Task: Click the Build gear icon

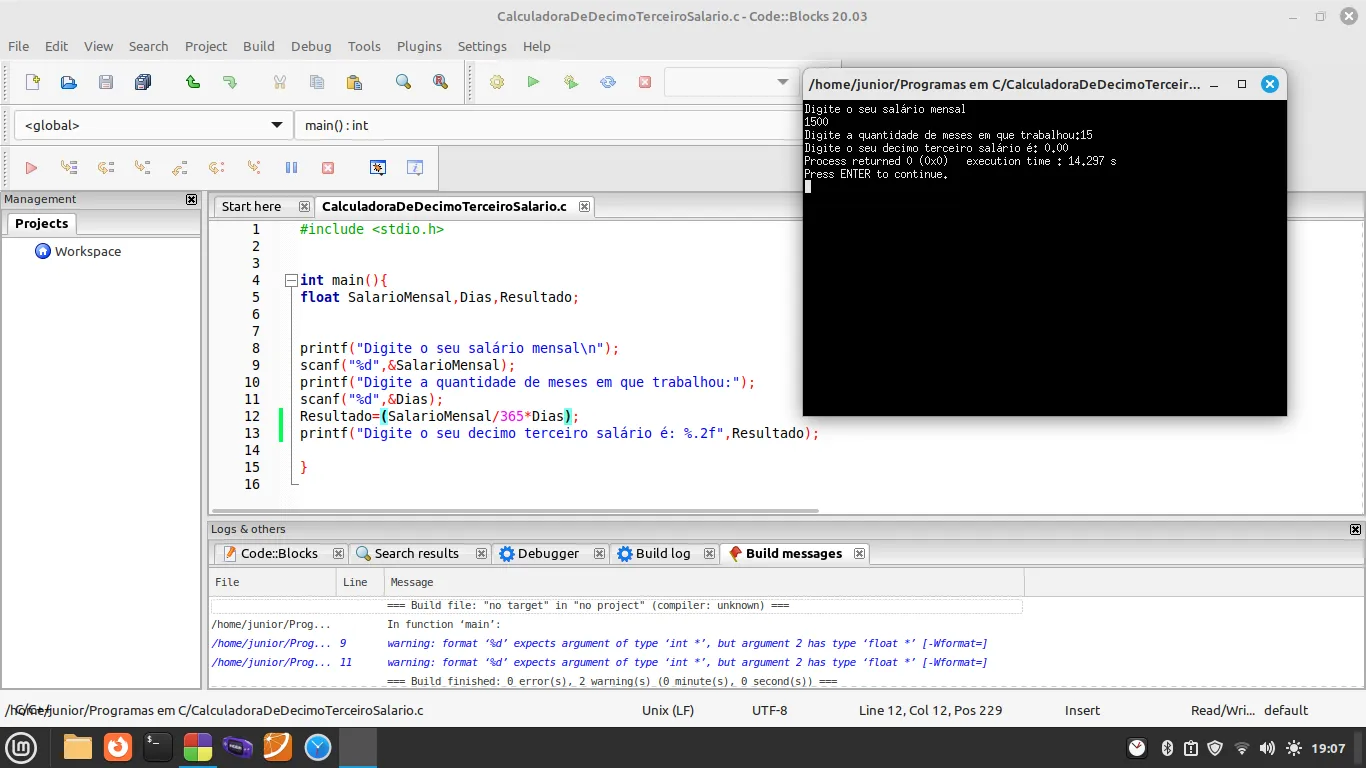Action: click(497, 82)
